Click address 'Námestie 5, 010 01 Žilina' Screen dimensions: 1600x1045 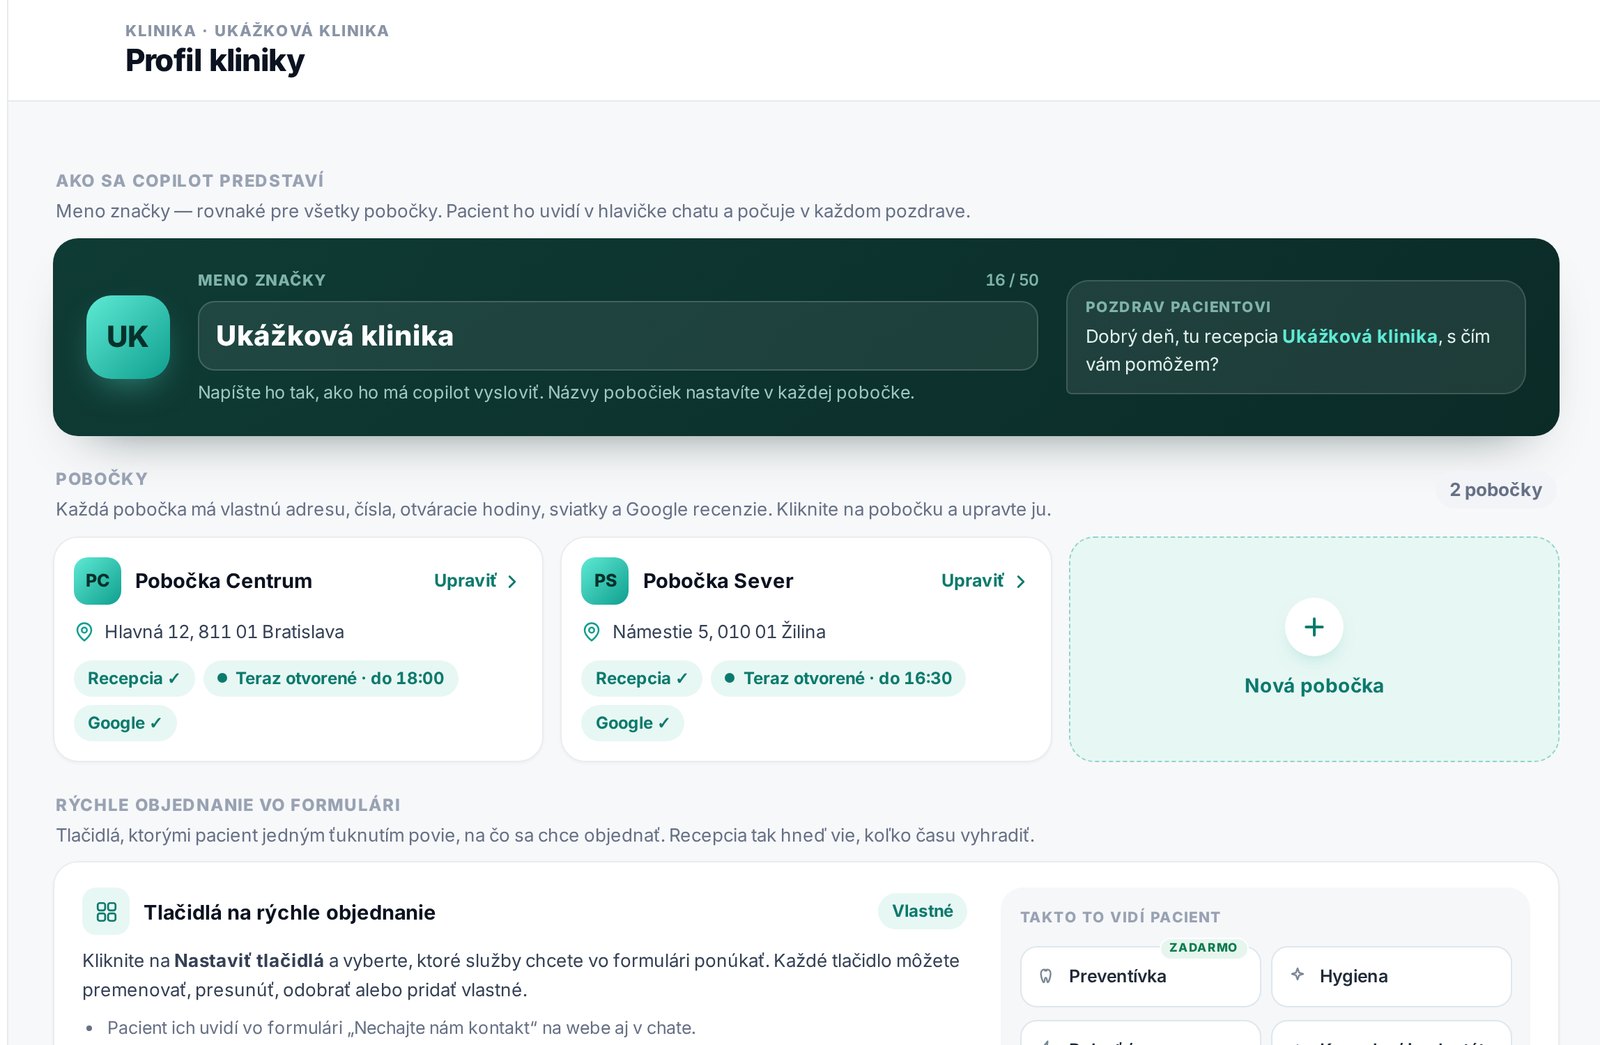pyautogui.click(x=719, y=632)
